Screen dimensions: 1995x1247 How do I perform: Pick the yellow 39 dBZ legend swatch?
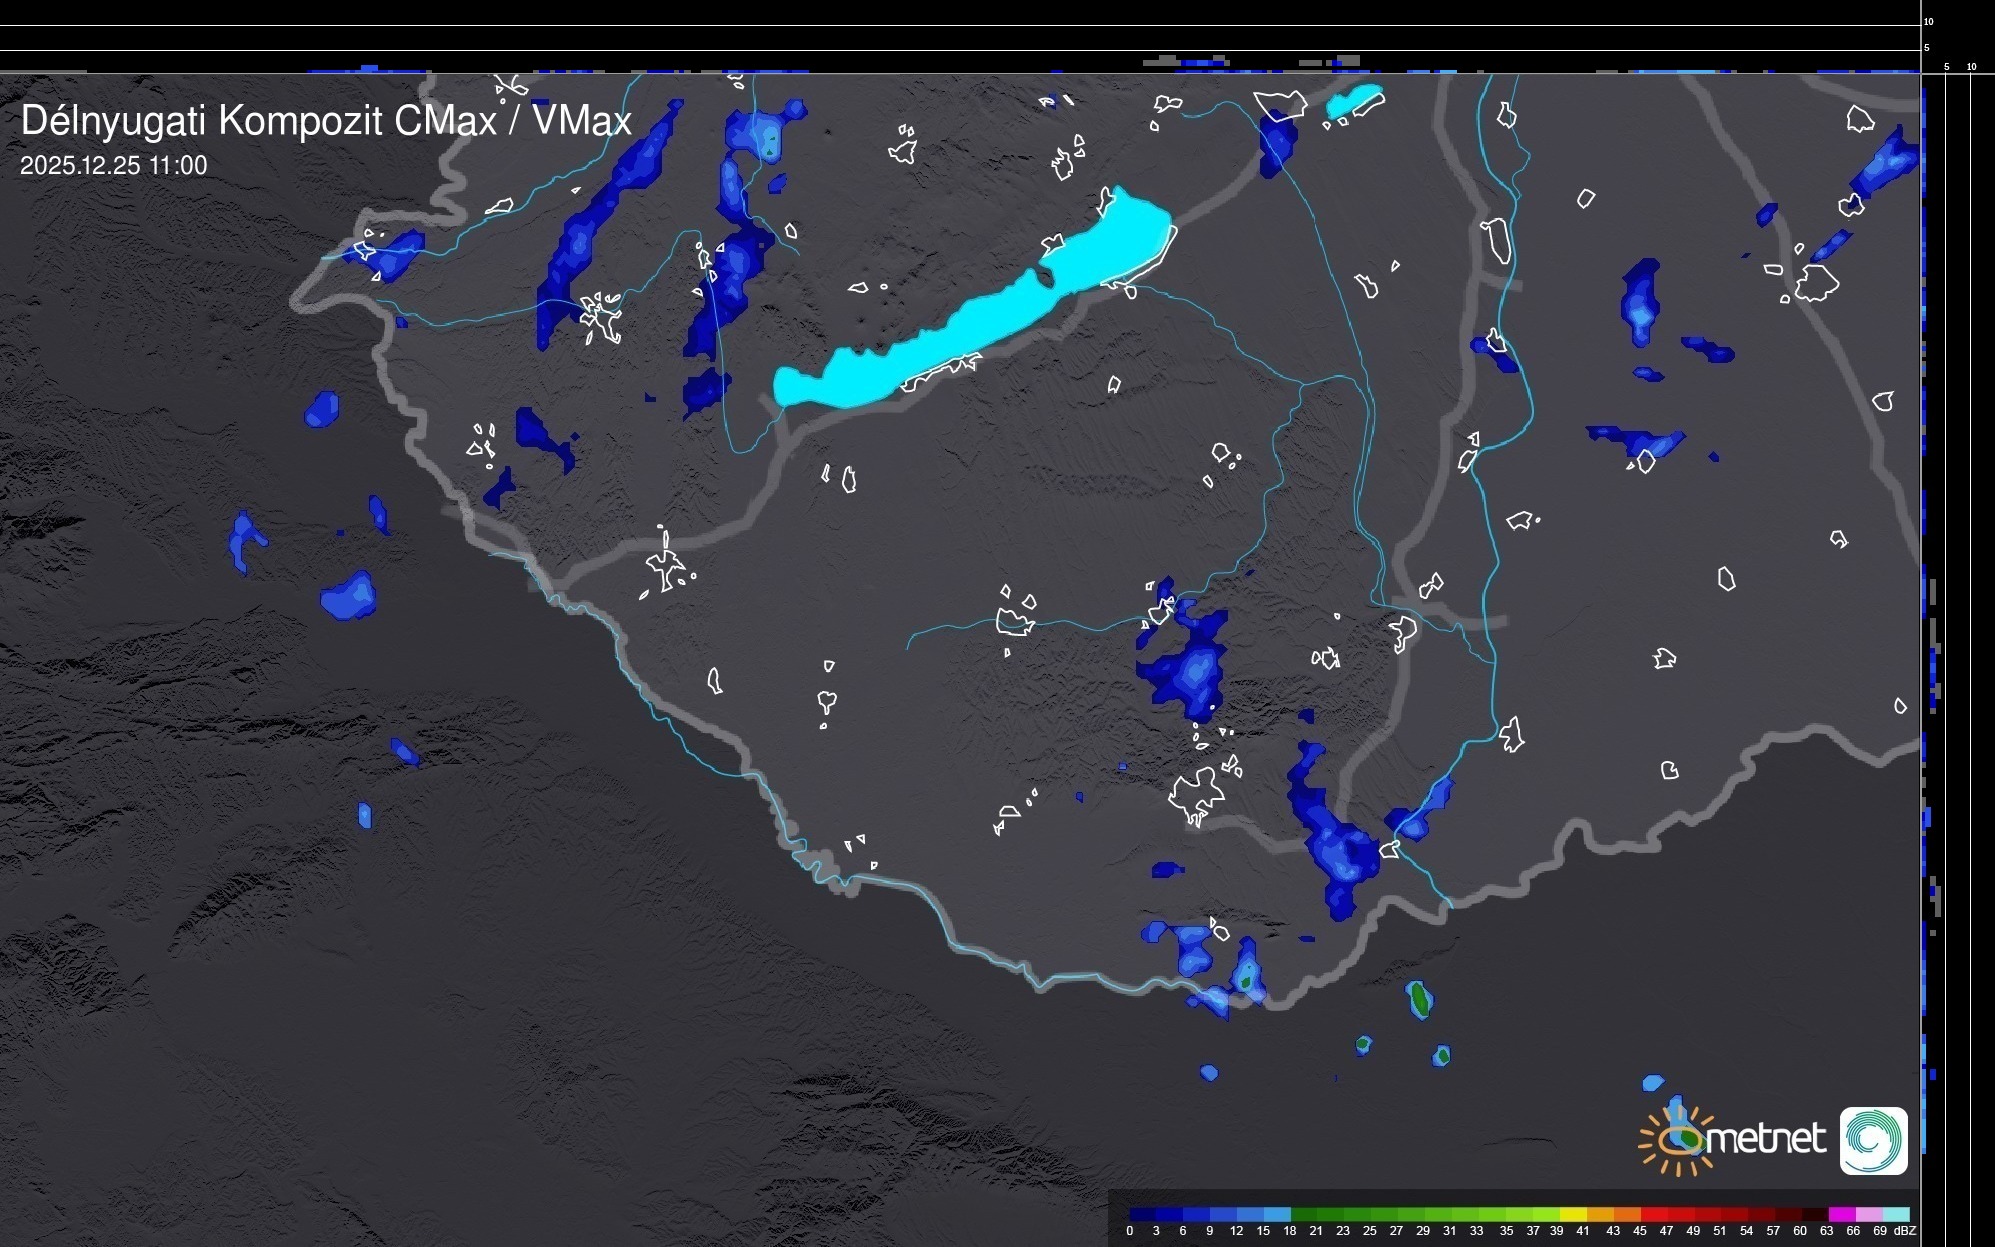tap(1572, 1214)
